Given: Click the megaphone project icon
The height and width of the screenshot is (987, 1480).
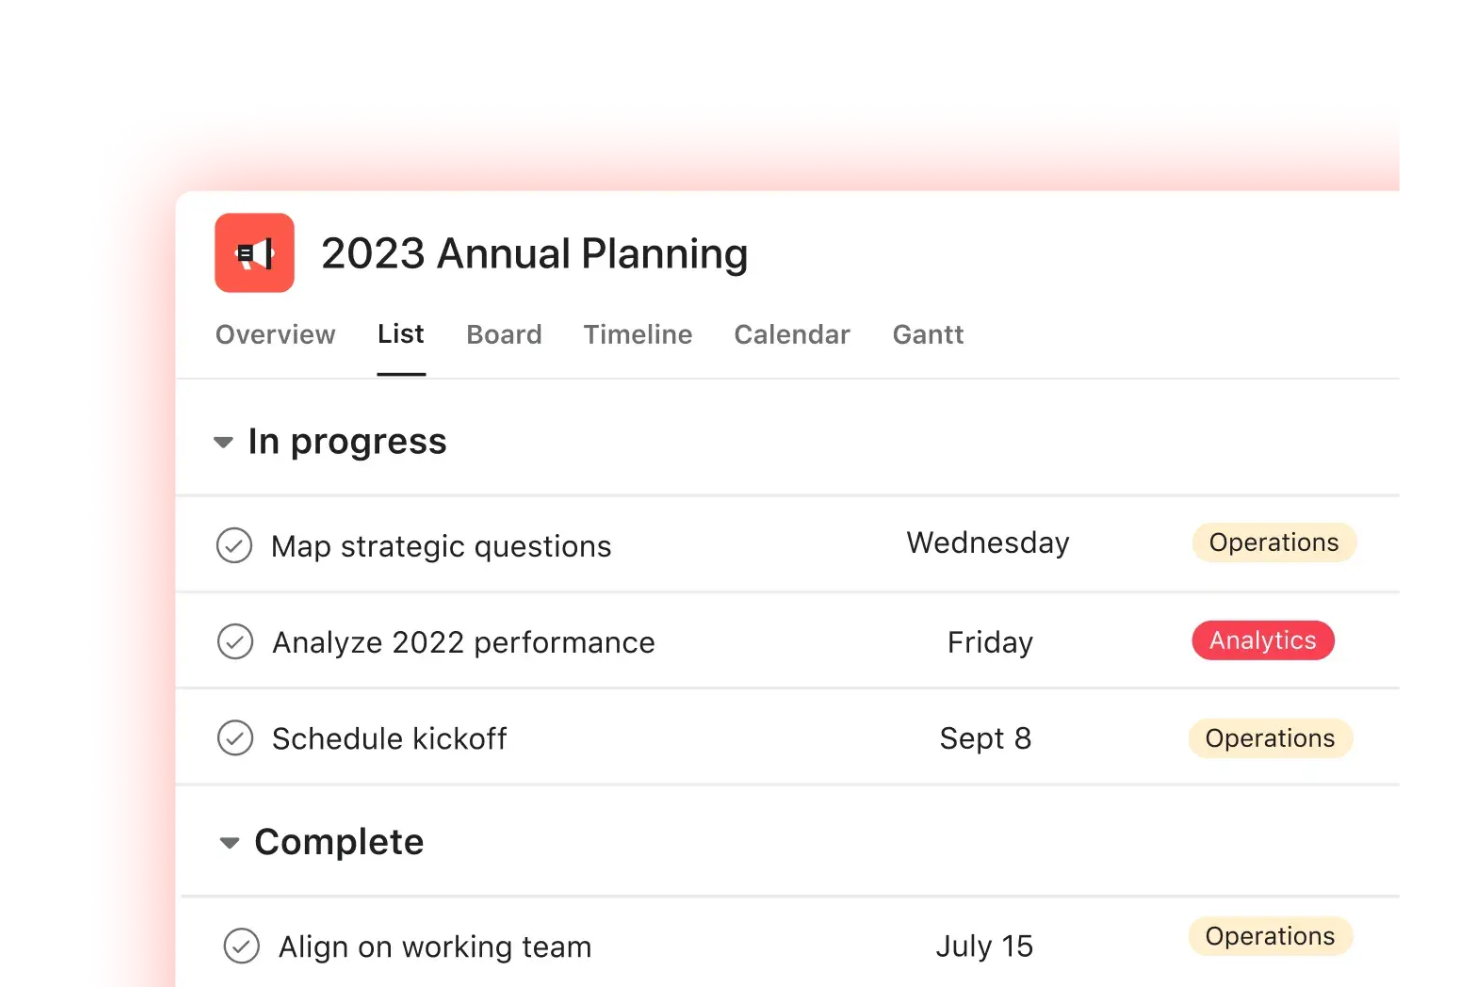Looking at the screenshot, I should pyautogui.click(x=253, y=253).
